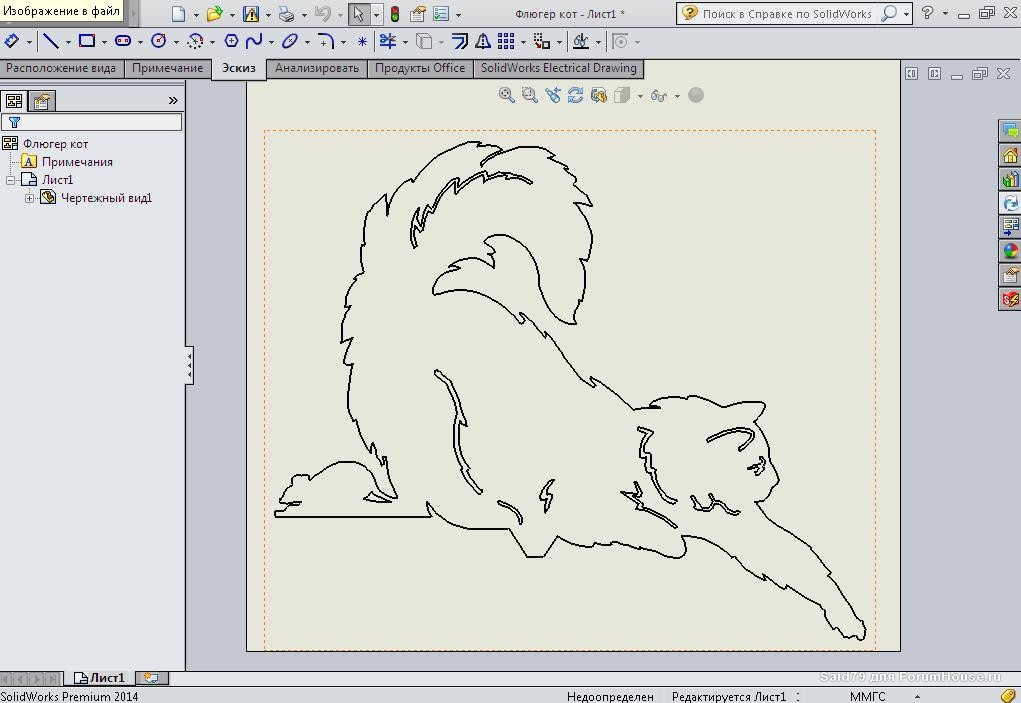Click the Rebuild traffic light icon

394,14
